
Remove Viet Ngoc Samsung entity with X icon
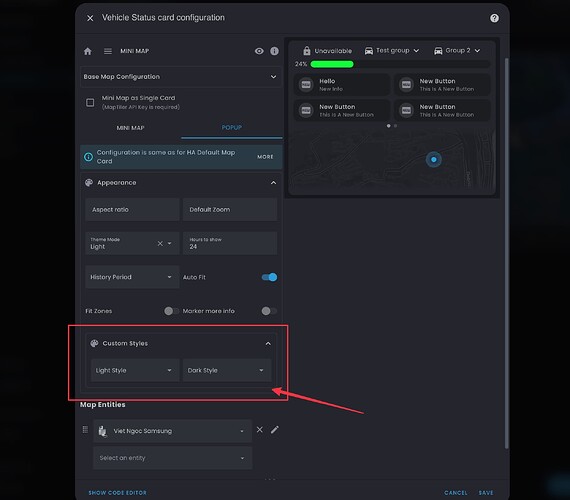260,430
